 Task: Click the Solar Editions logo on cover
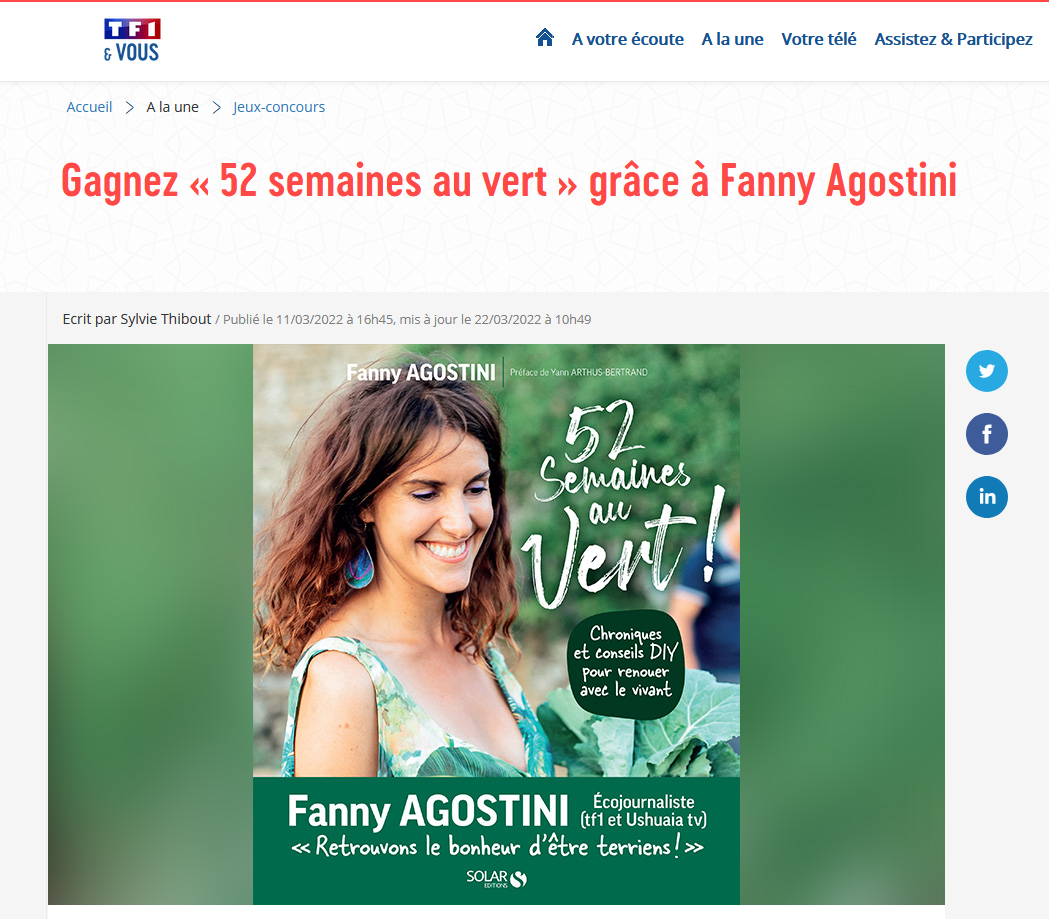[496, 878]
